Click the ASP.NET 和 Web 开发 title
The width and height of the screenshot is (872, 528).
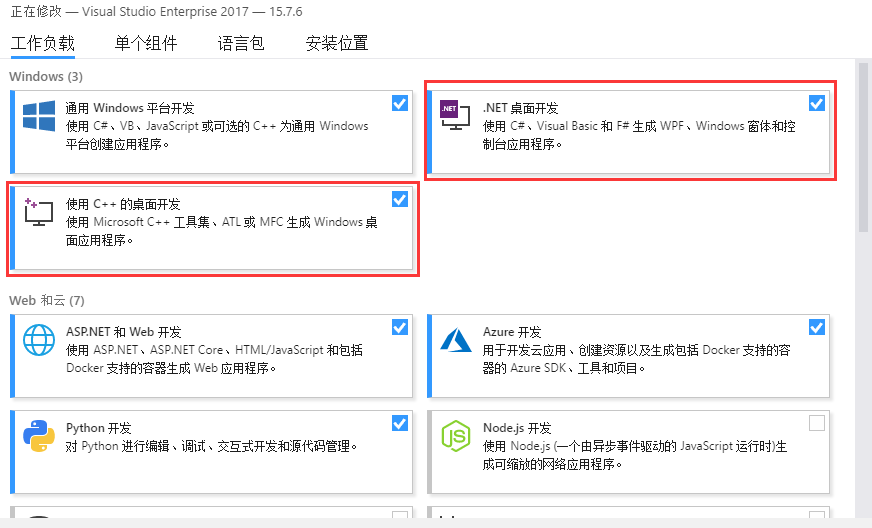point(123,332)
